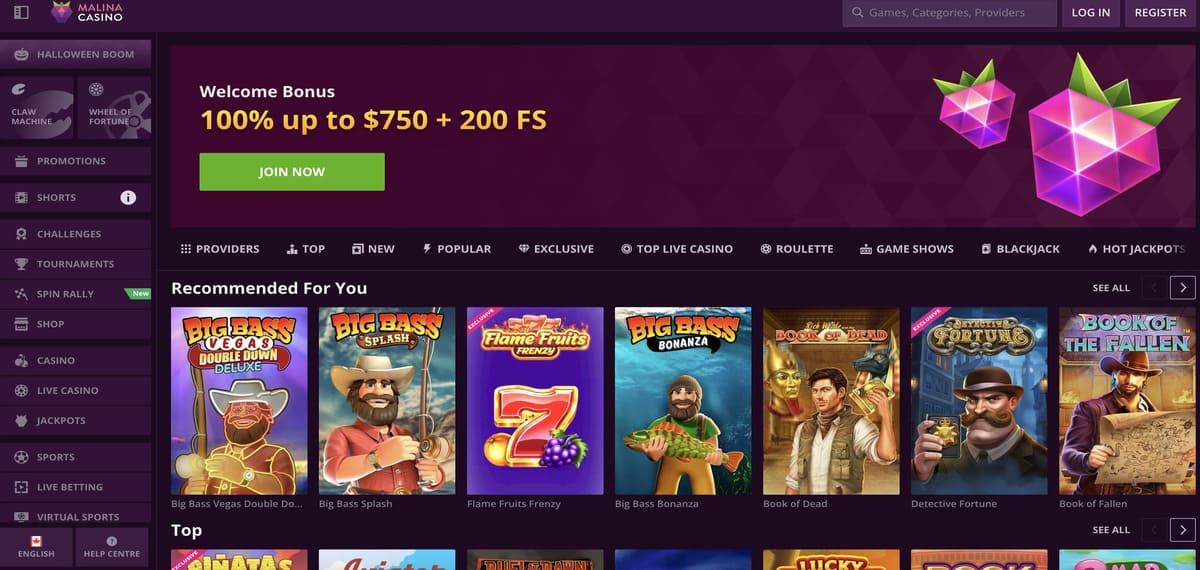1200x570 pixels.
Task: Open the Book of Dead game thumbnail
Action: (x=831, y=401)
